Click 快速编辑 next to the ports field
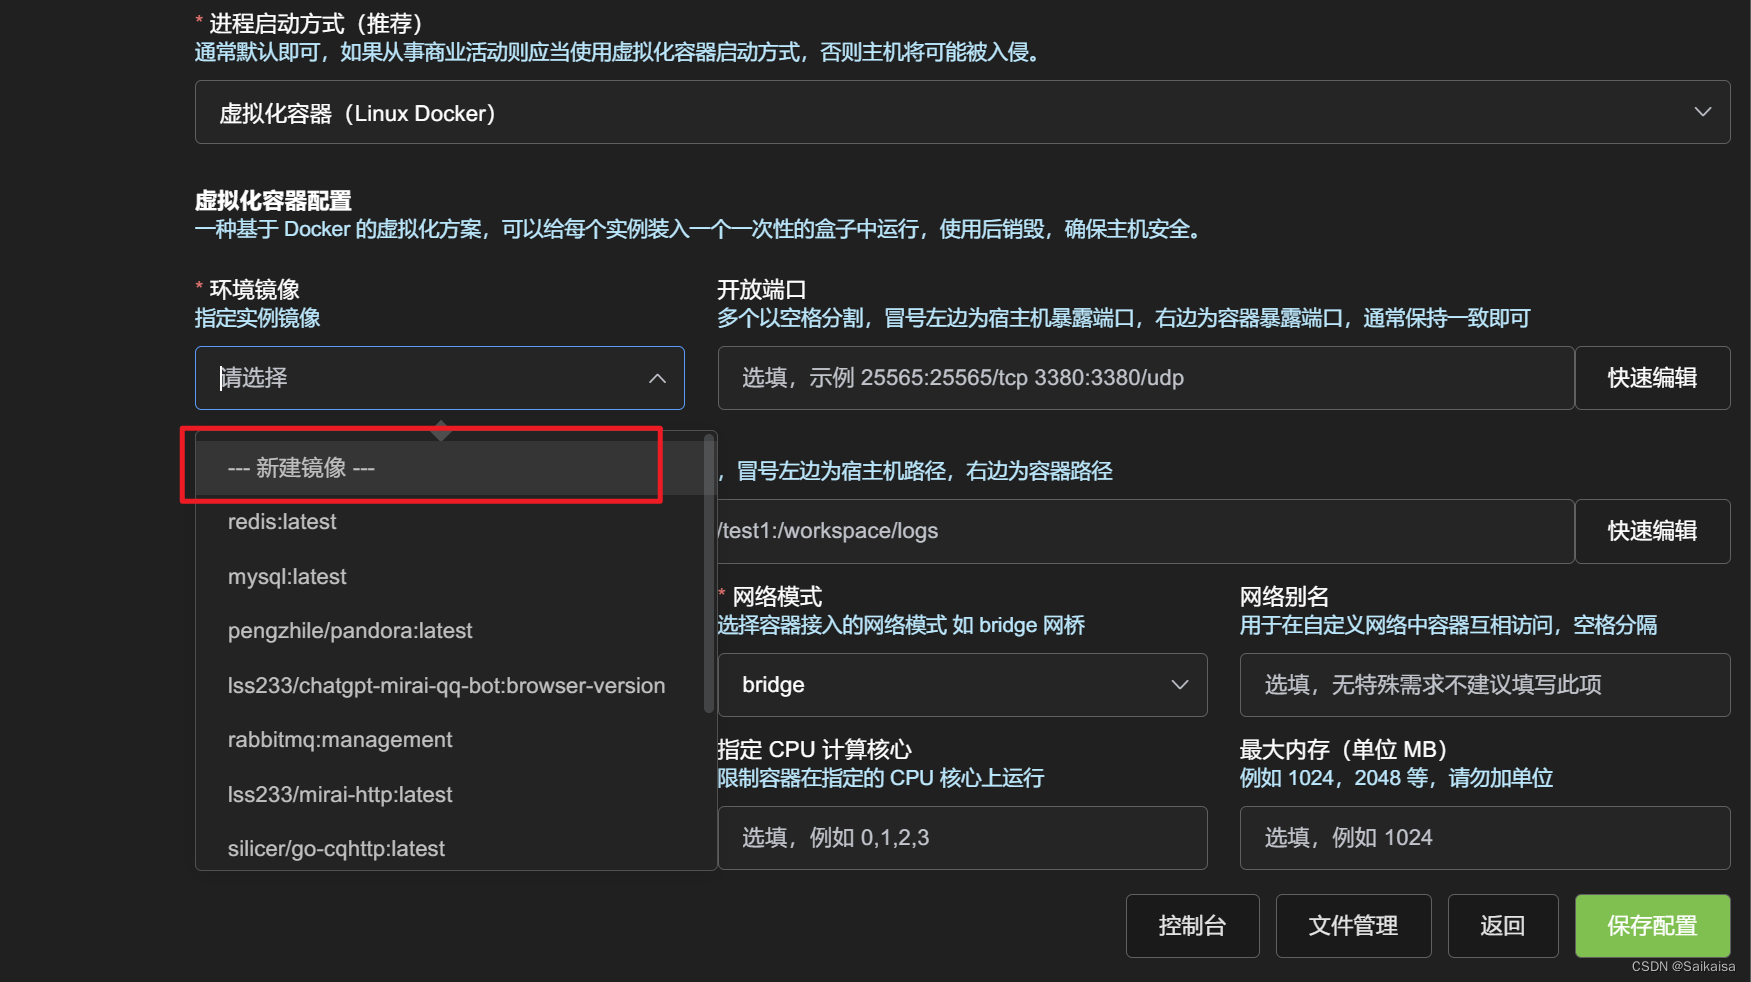Image resolution: width=1751 pixels, height=982 pixels. [1652, 378]
